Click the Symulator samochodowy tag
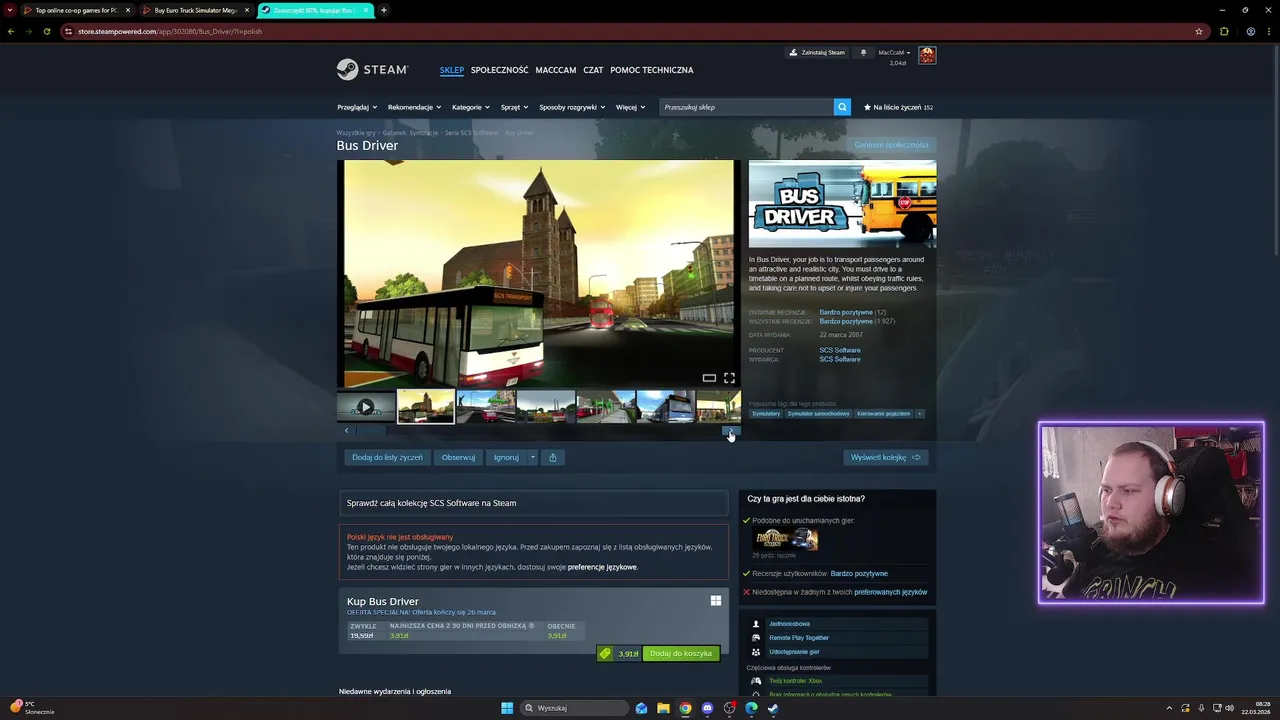 click(x=818, y=414)
